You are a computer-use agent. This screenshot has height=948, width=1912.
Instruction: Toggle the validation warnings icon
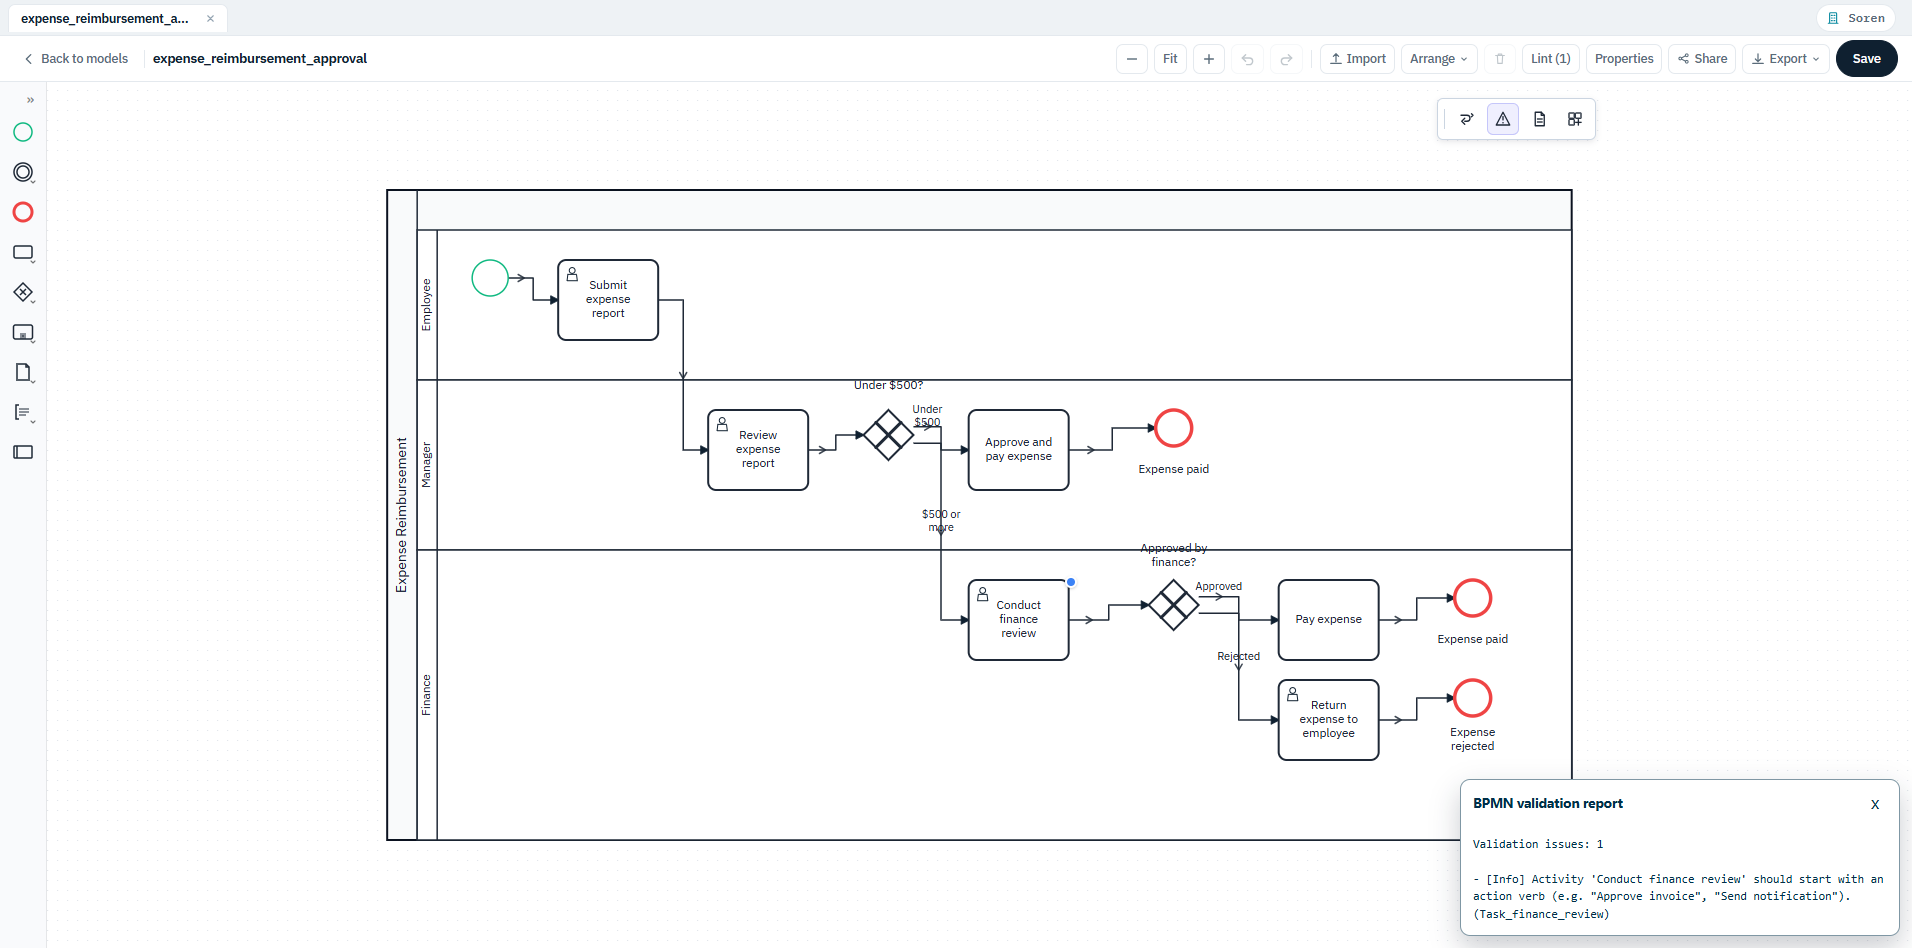(x=1503, y=119)
